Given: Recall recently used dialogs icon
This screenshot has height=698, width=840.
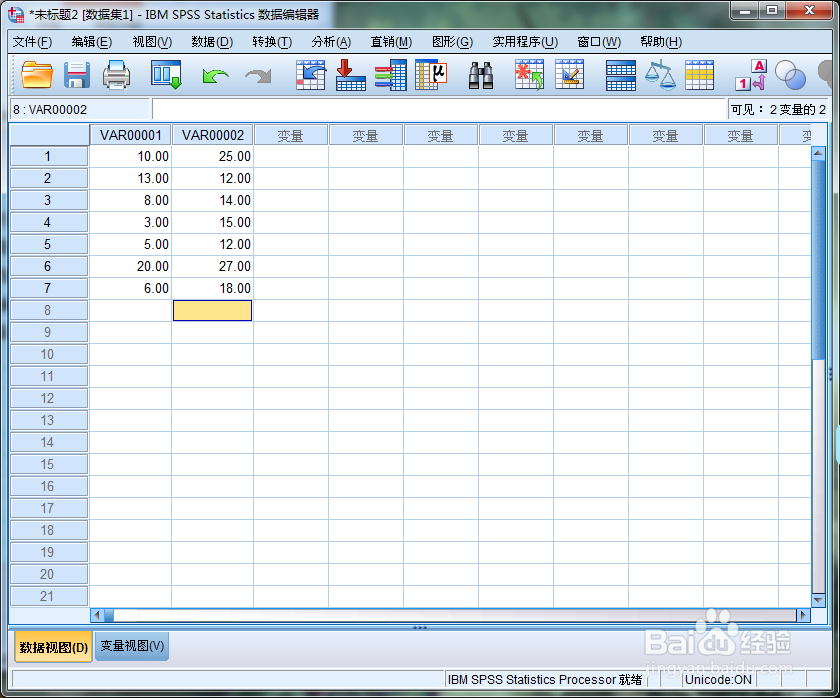Looking at the screenshot, I should click(x=166, y=74).
